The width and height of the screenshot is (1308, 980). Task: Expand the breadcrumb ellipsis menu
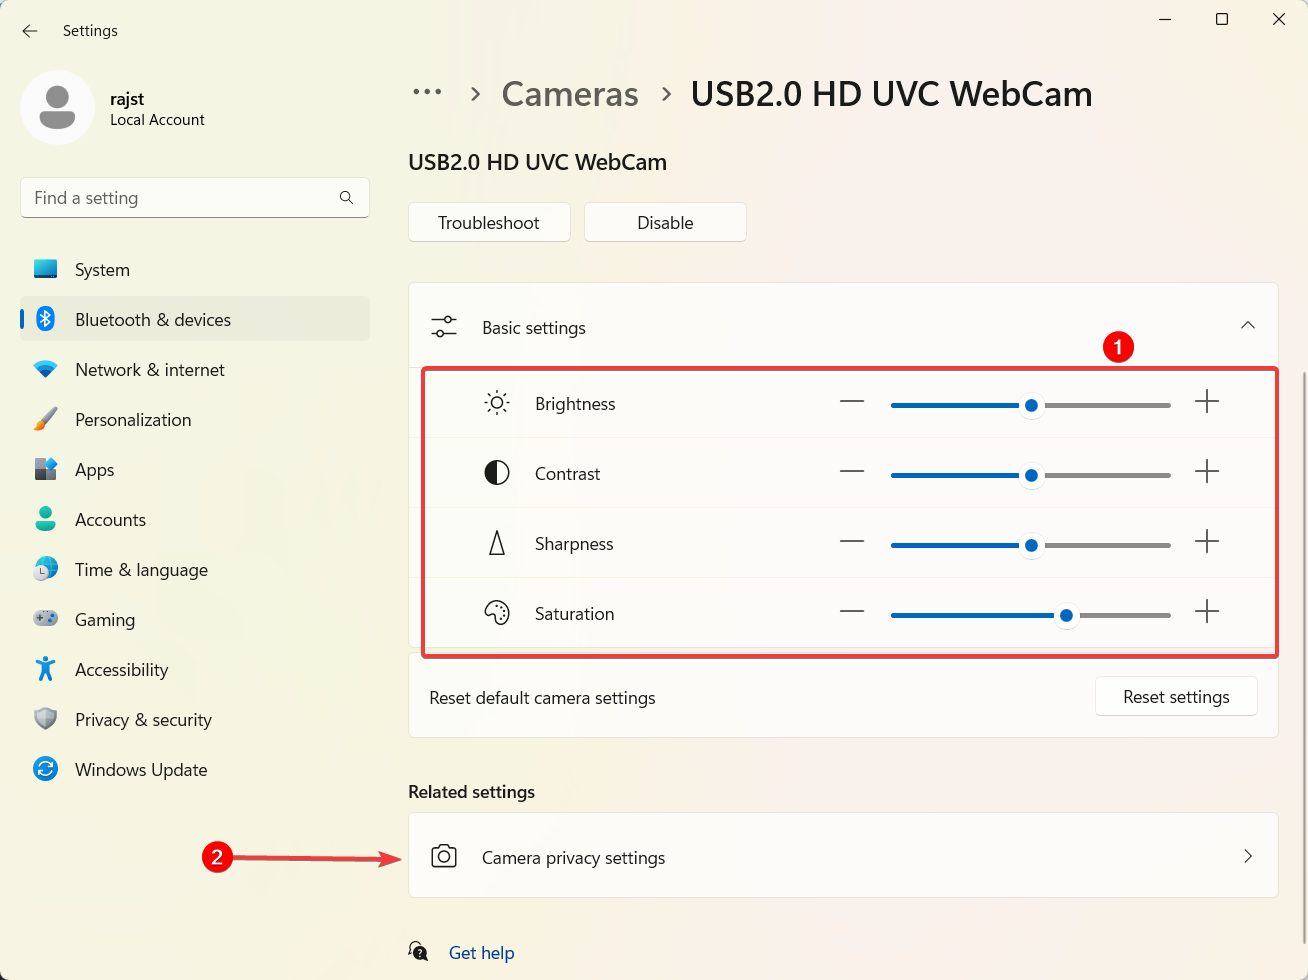(x=427, y=92)
